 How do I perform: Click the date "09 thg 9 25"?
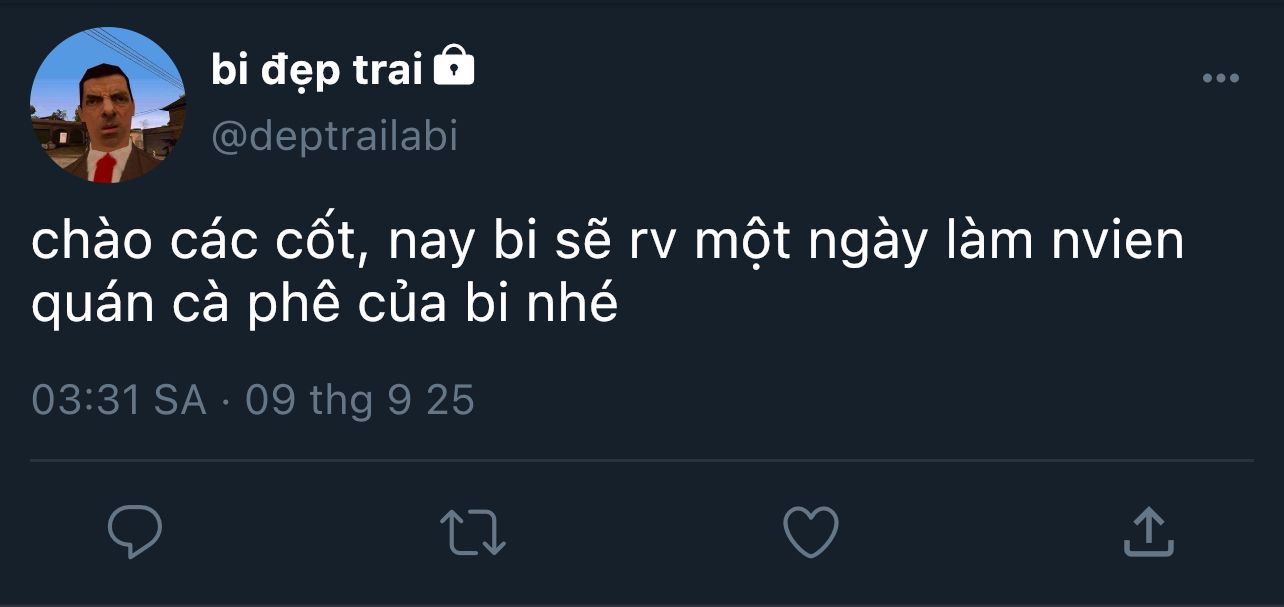[360, 401]
